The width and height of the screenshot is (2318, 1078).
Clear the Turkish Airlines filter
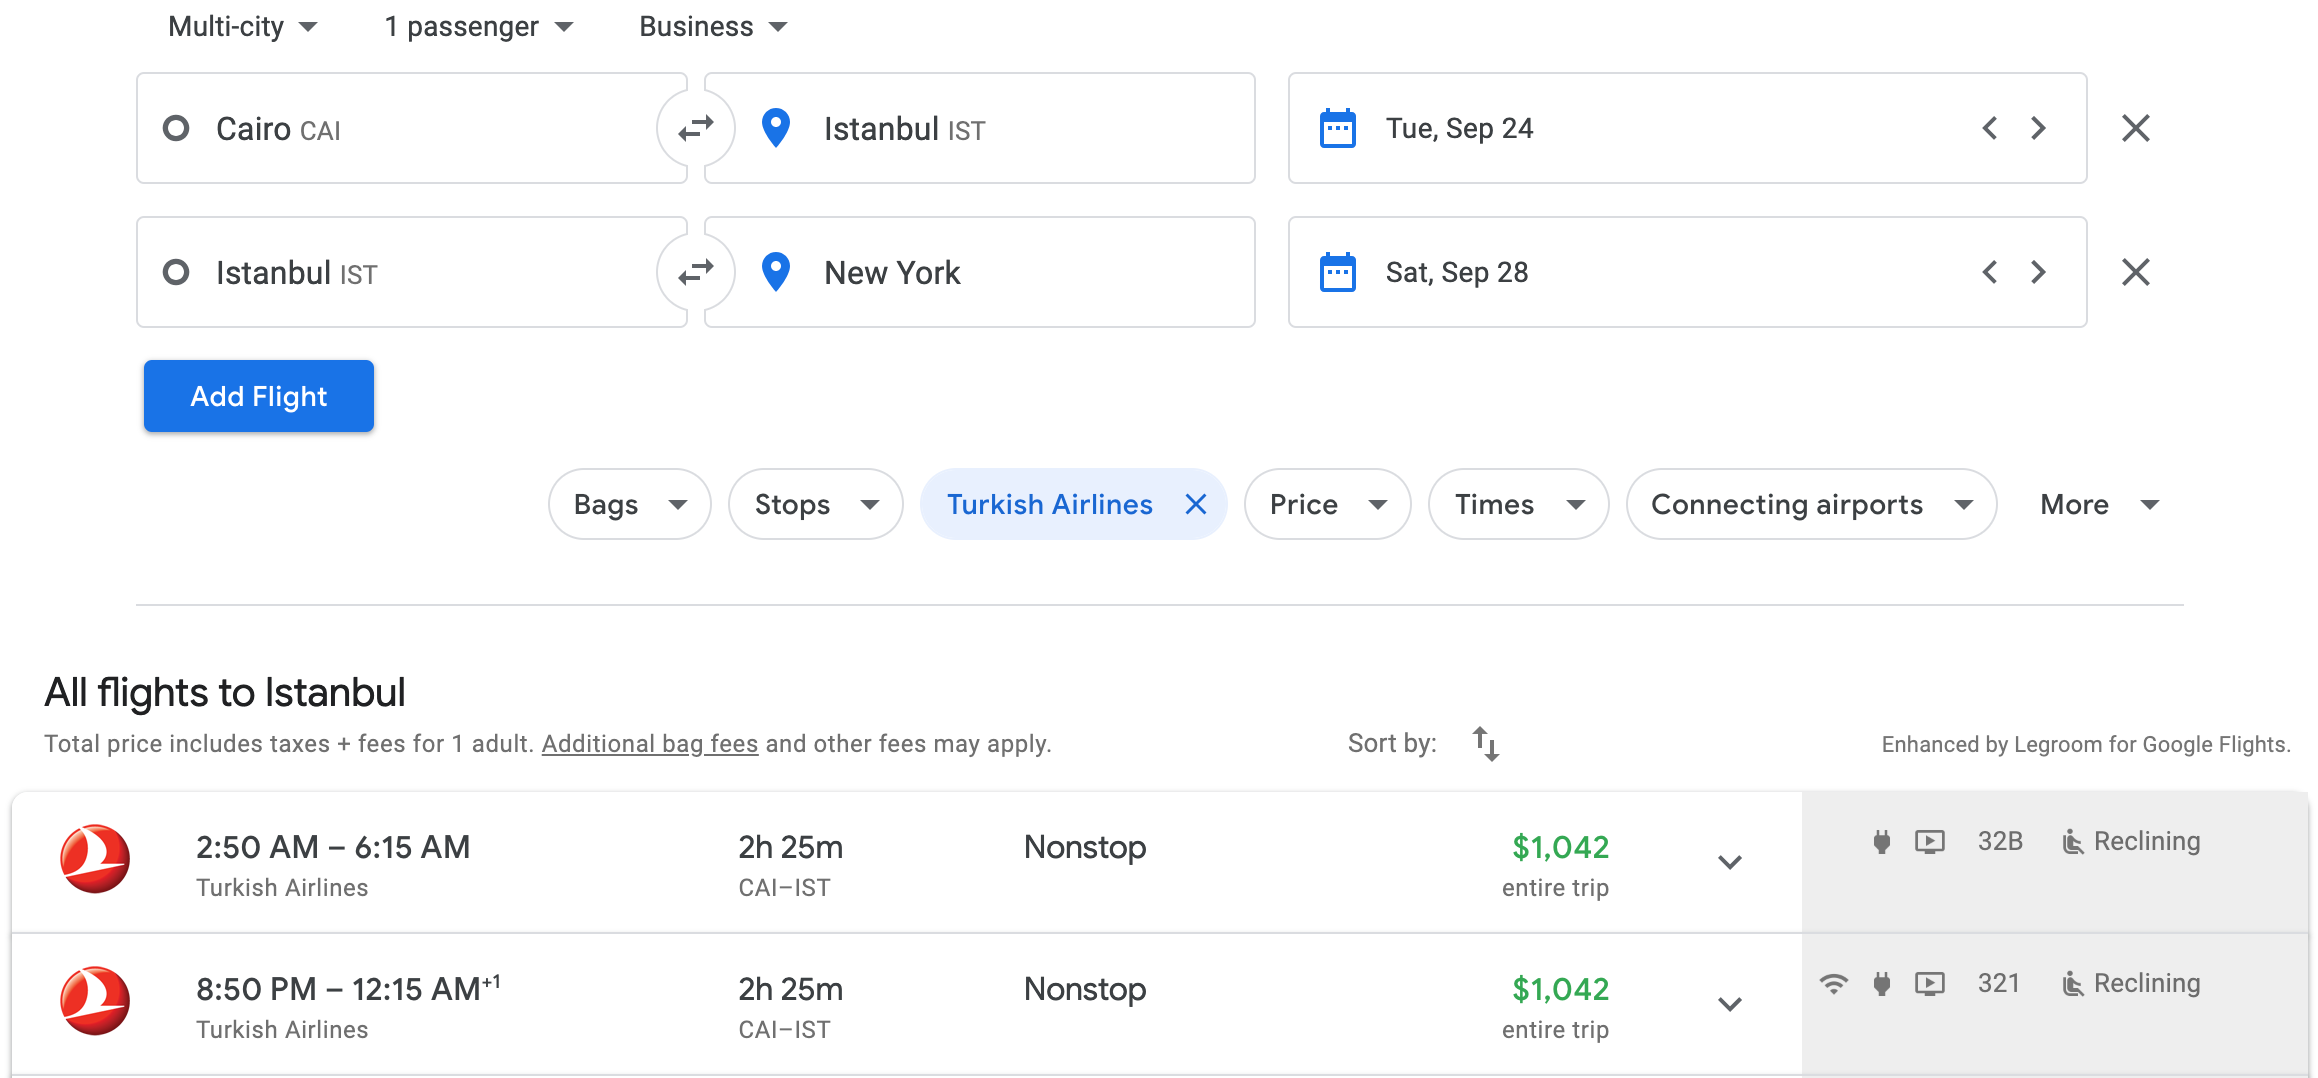(1195, 504)
